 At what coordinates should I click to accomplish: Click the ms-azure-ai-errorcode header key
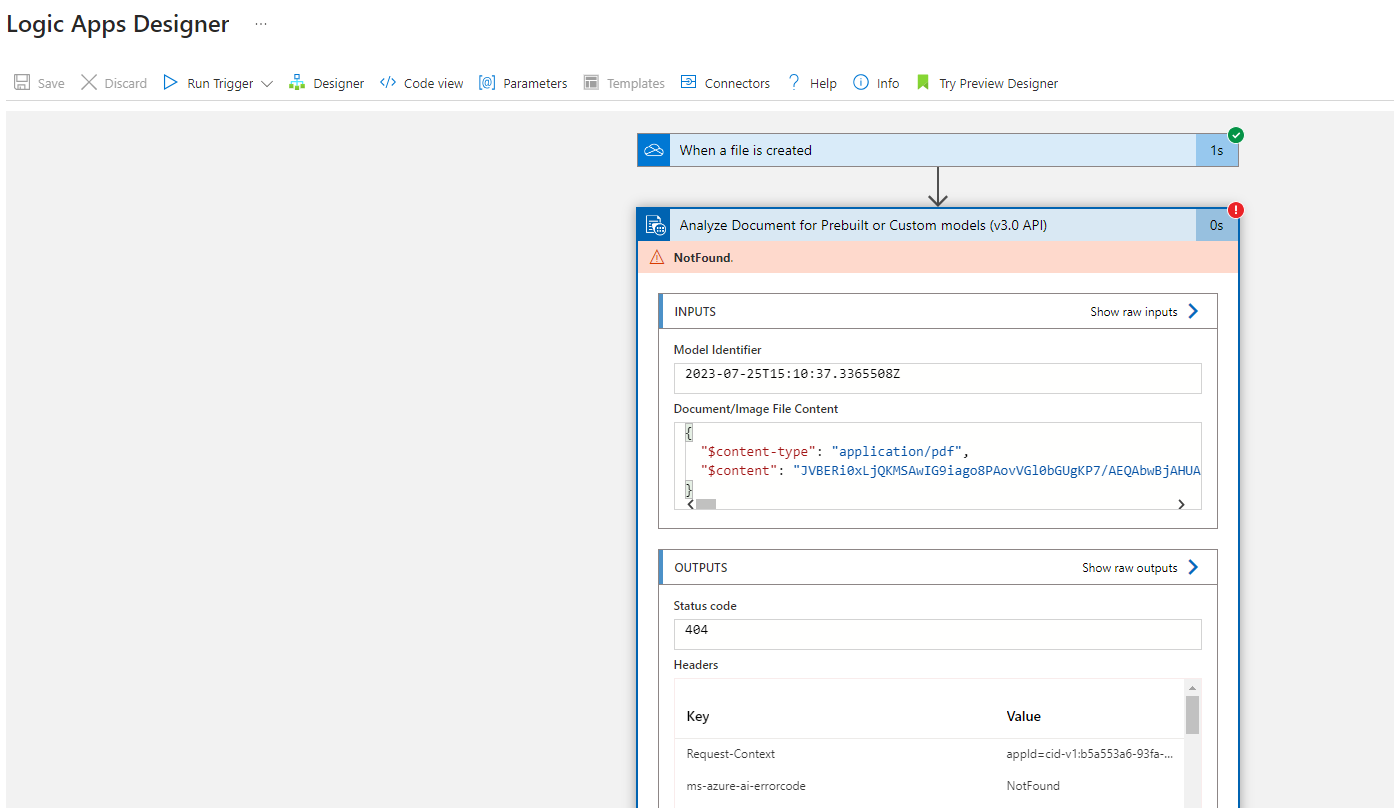[x=746, y=786]
